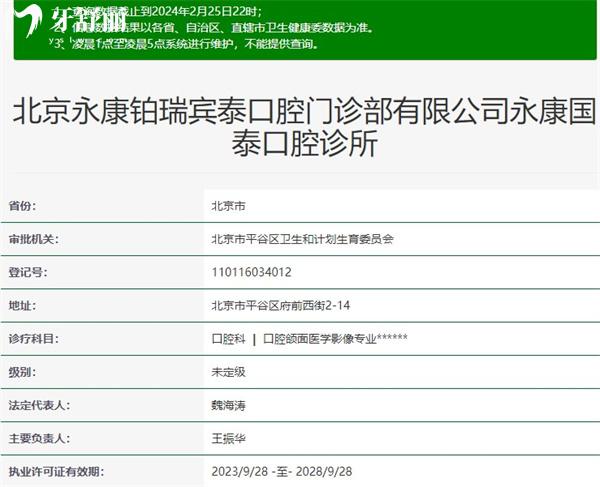Click the 法定代表人 label
600x487 pixels.
pyautogui.click(x=39, y=405)
